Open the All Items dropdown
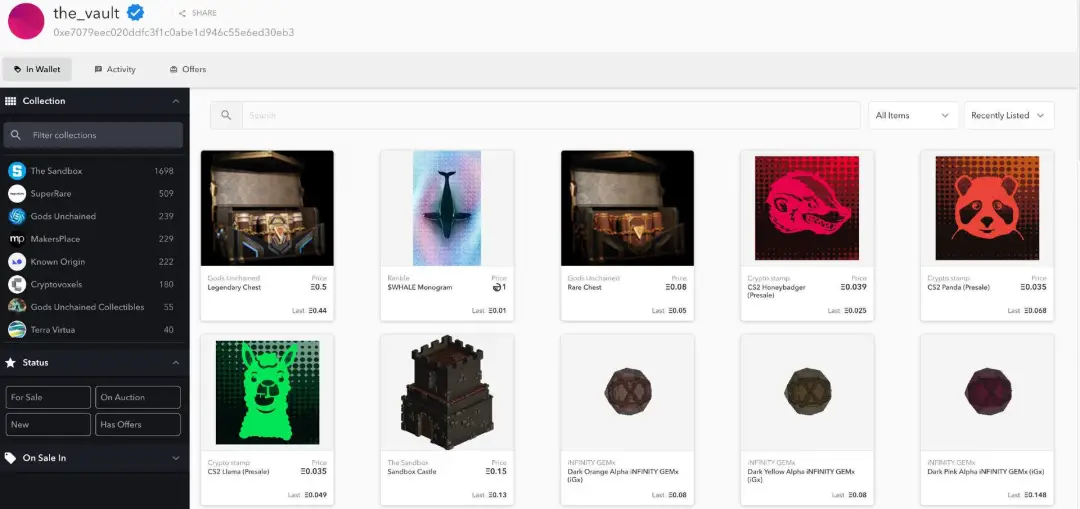 coord(913,116)
